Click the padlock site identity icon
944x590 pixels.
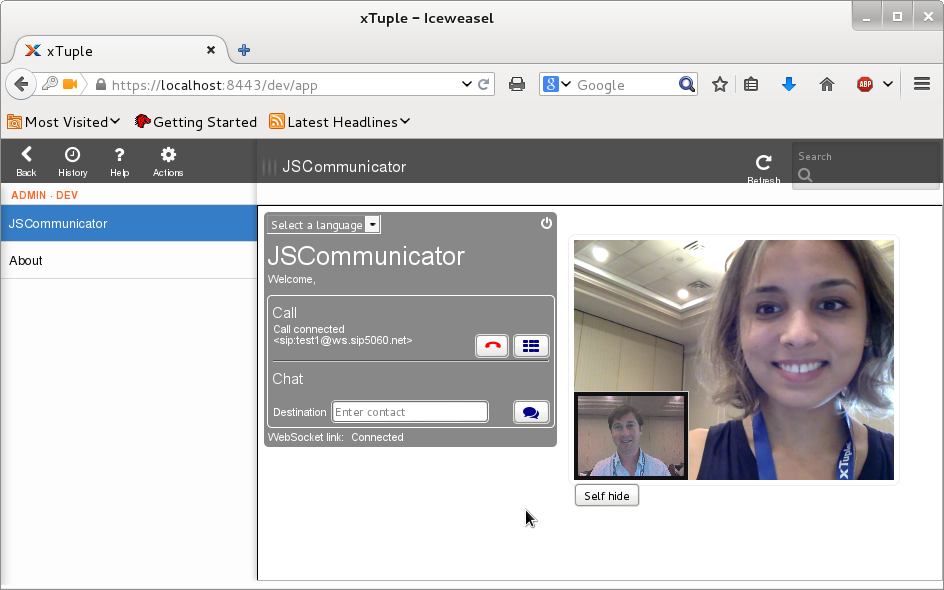[x=101, y=84]
